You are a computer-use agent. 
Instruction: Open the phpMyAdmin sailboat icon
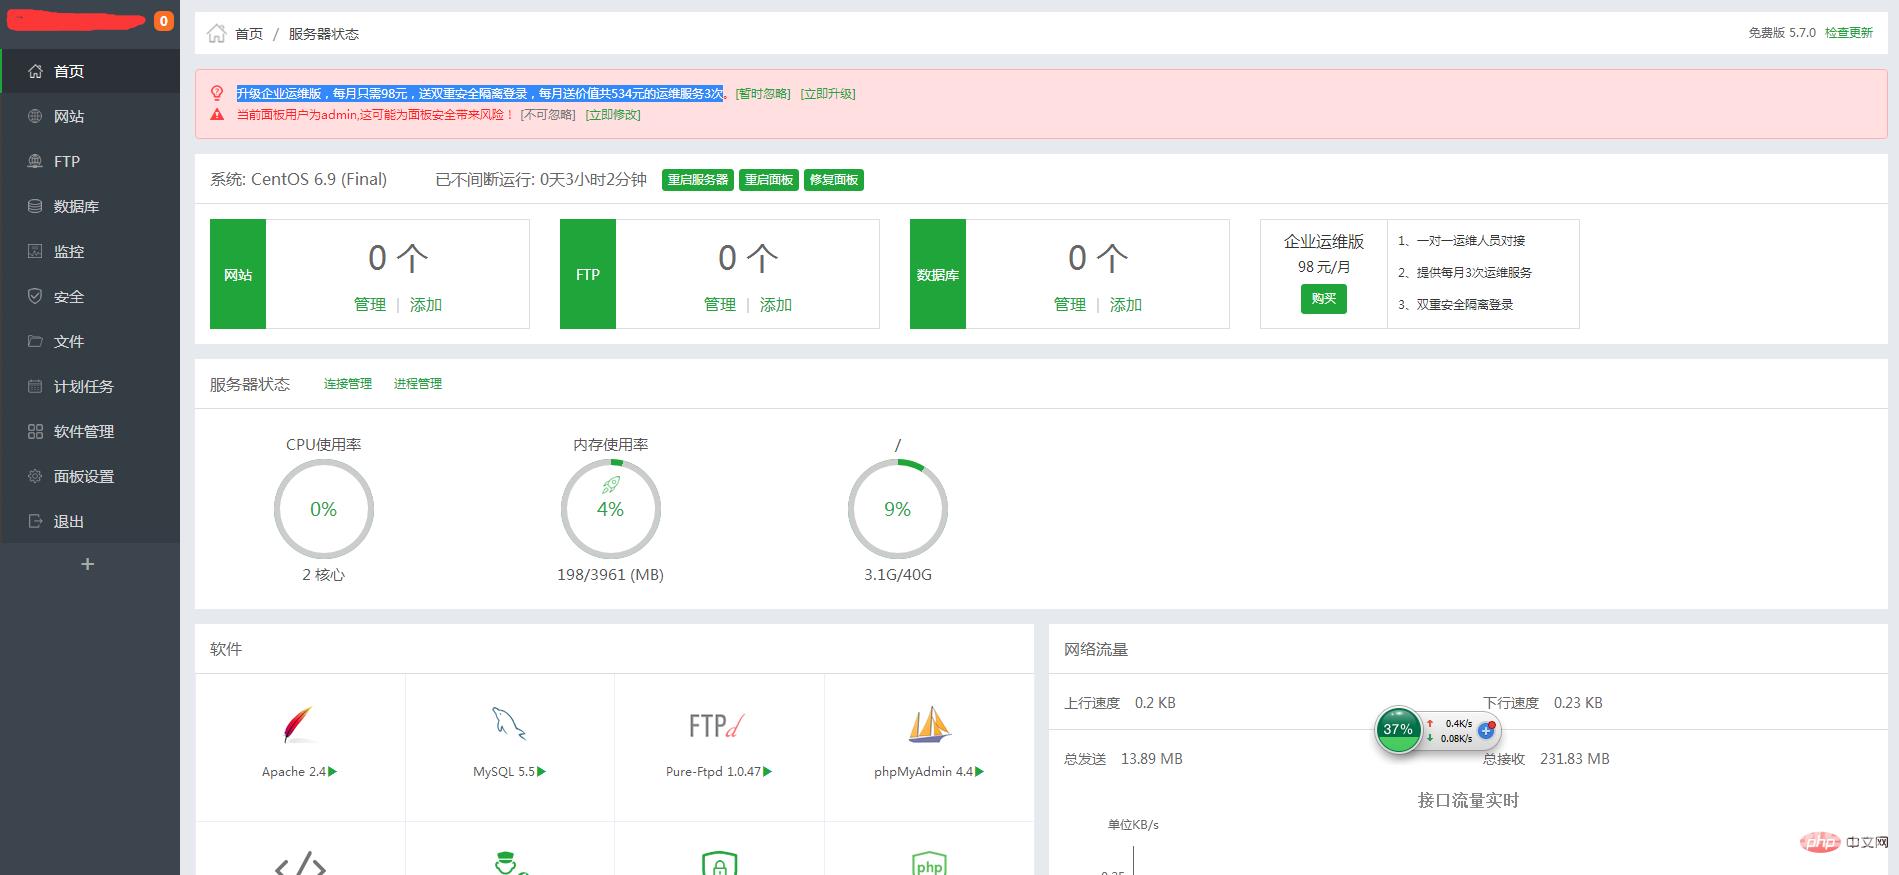pyautogui.click(x=929, y=725)
